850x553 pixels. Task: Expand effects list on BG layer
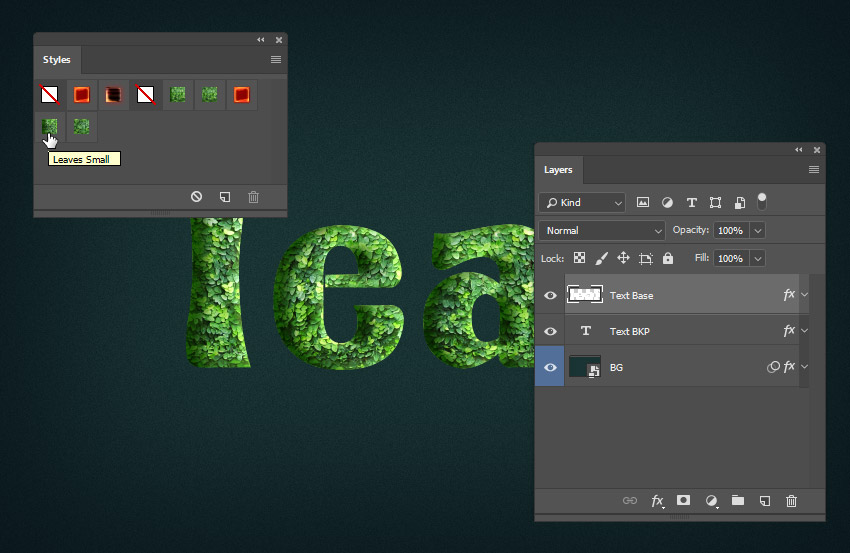[x=804, y=367]
